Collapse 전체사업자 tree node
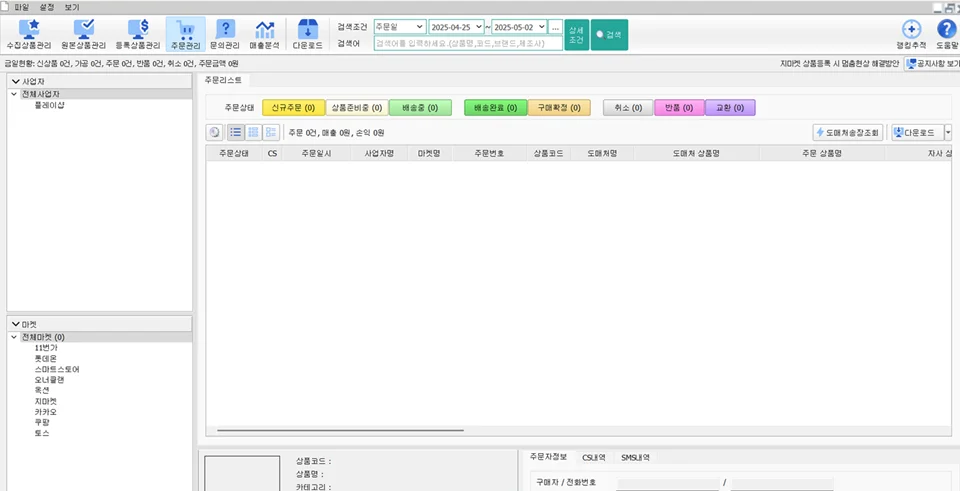960x491 pixels. tap(13, 94)
